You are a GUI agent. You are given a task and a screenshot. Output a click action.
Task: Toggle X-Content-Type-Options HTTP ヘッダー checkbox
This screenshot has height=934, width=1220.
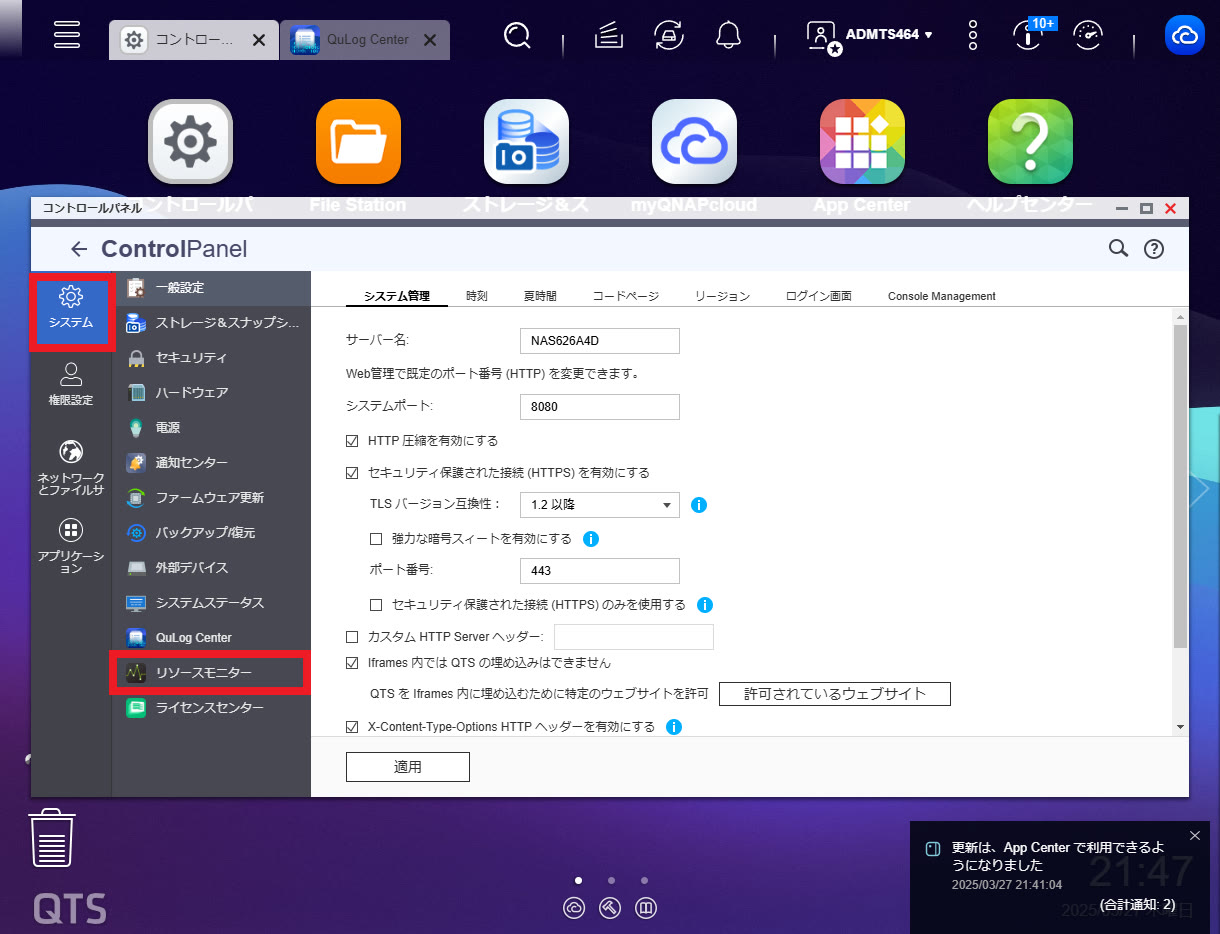click(352, 727)
